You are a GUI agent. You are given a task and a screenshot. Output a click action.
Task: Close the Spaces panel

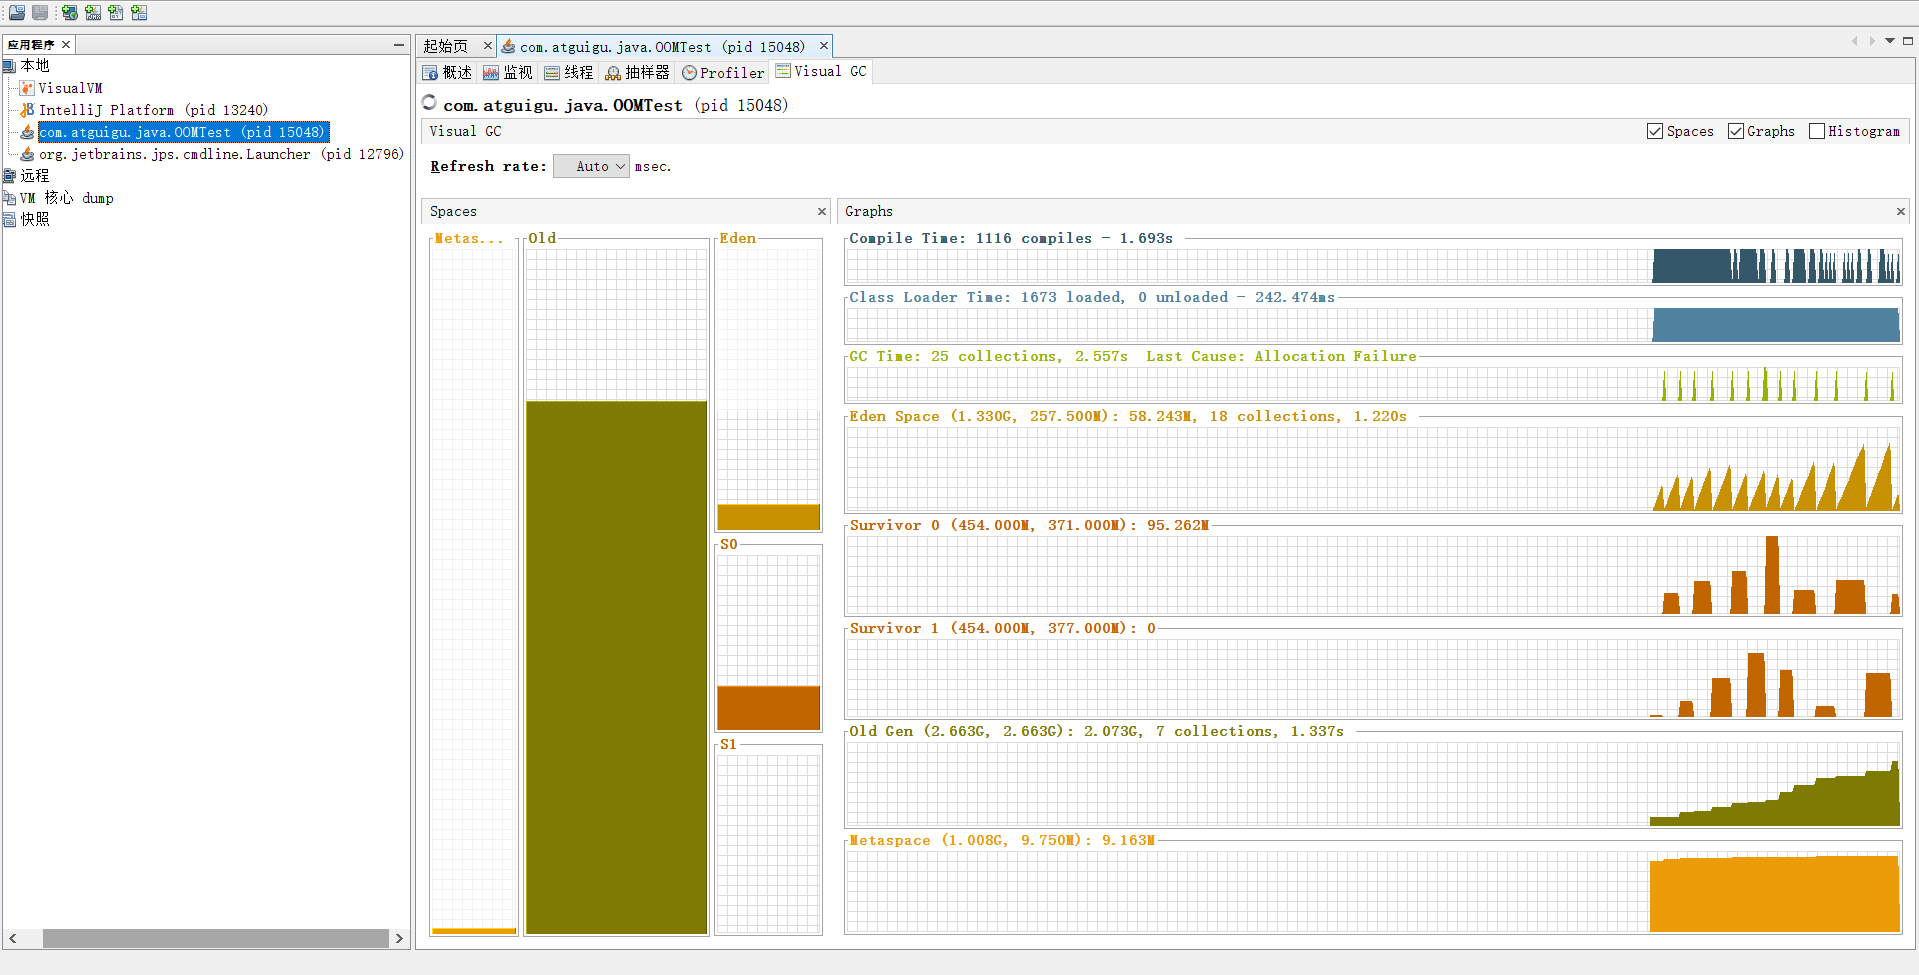(822, 212)
